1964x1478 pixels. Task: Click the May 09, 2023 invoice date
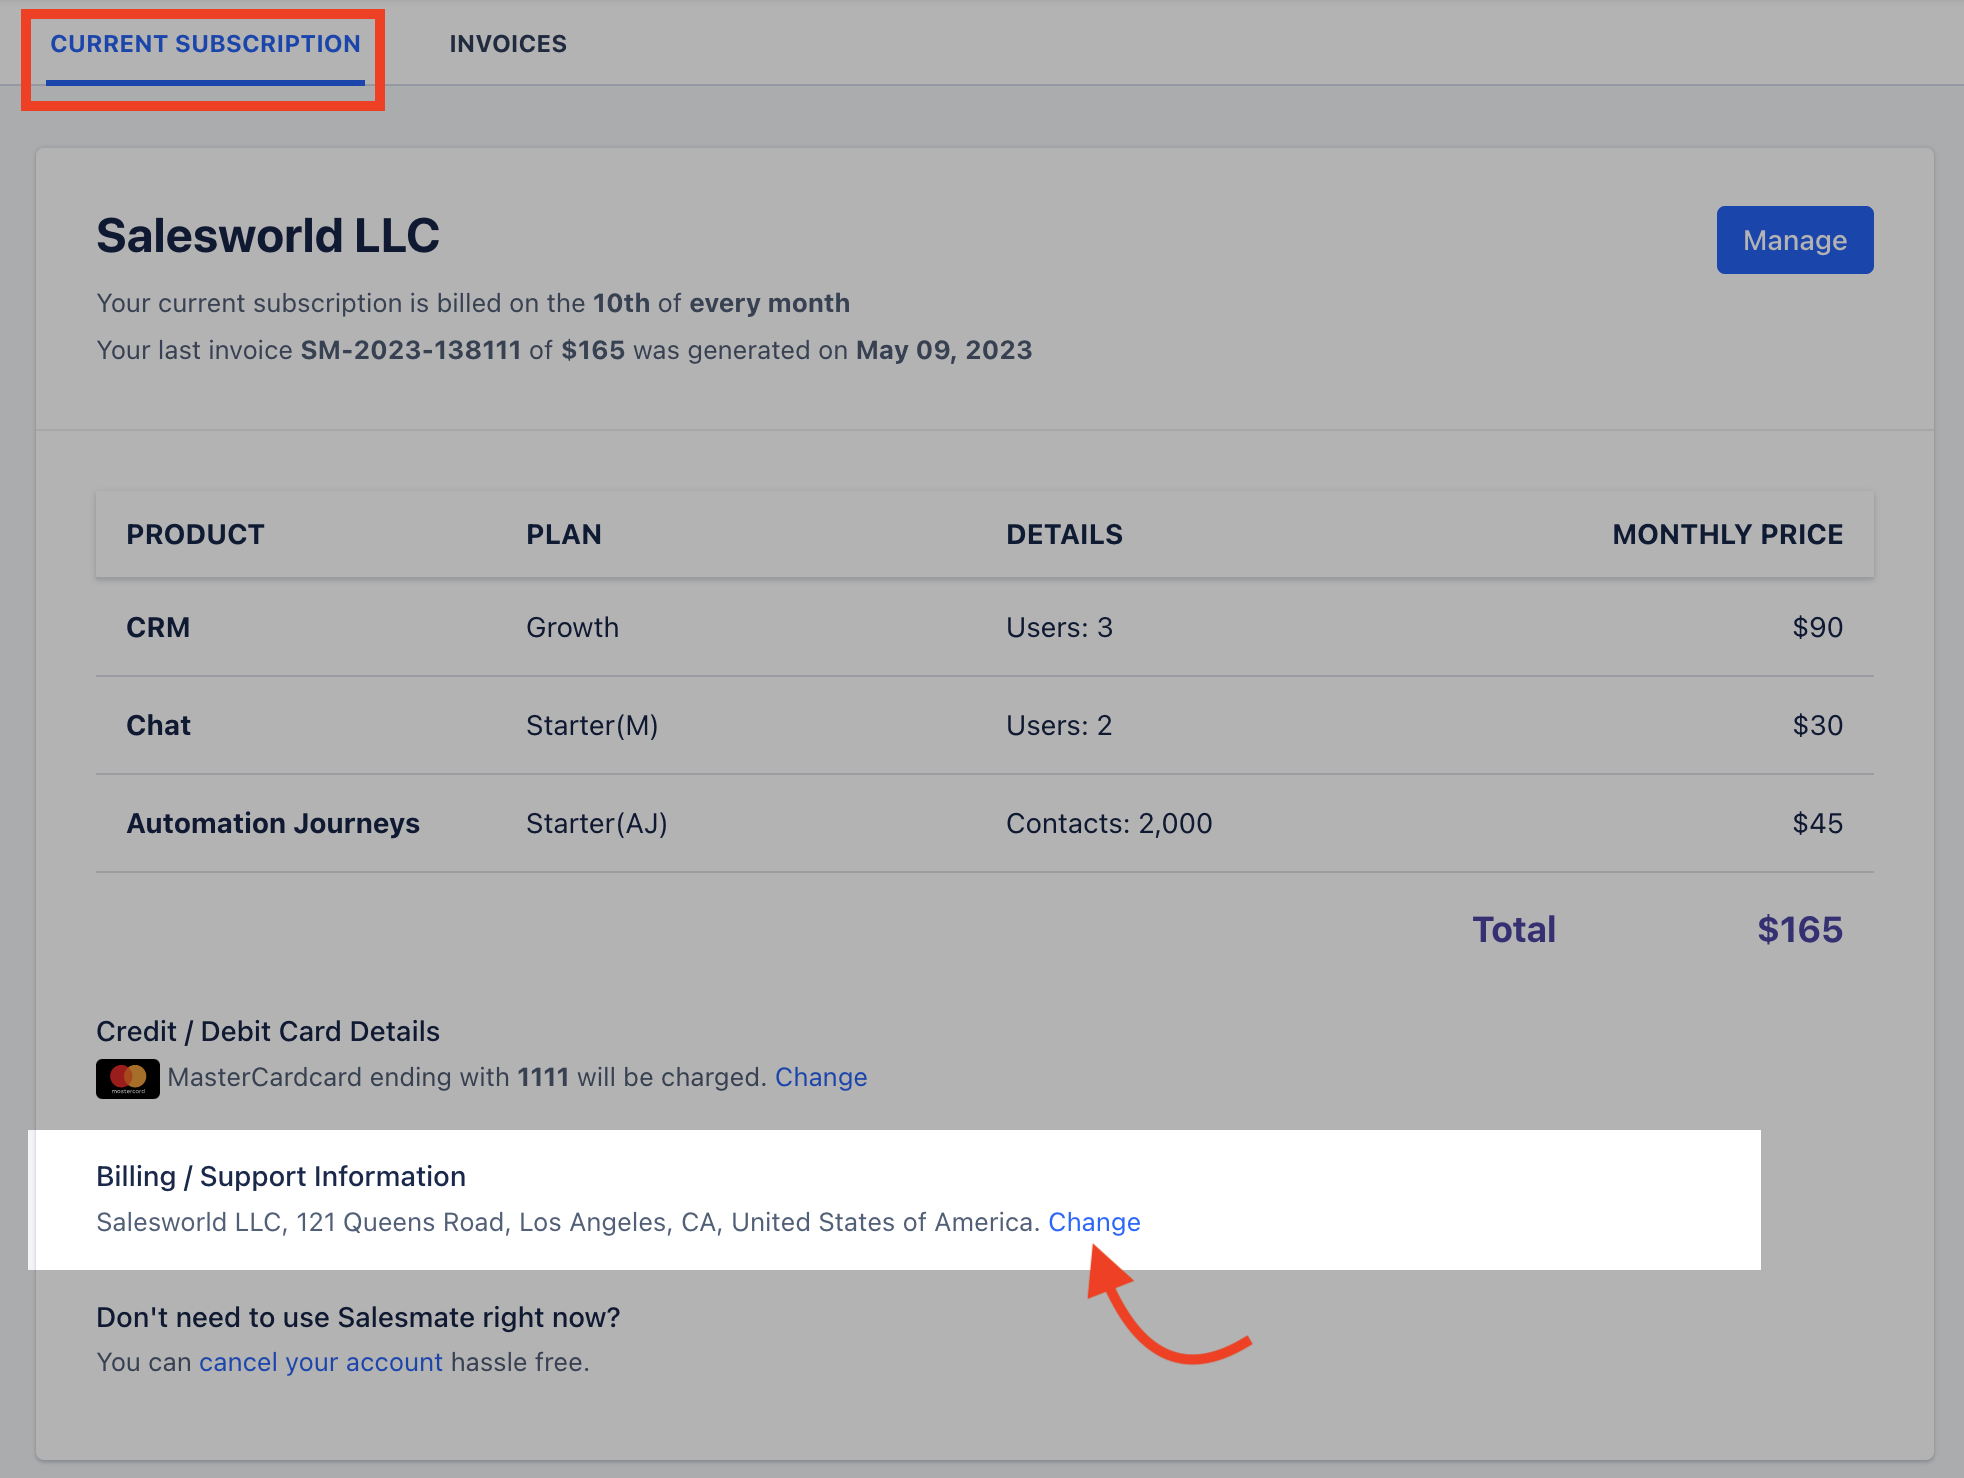click(x=944, y=350)
